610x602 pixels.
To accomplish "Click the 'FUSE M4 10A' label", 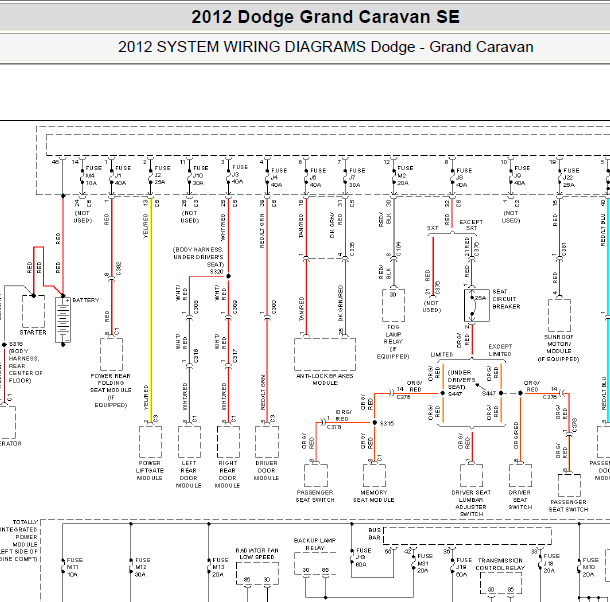I will (x=93, y=176).
